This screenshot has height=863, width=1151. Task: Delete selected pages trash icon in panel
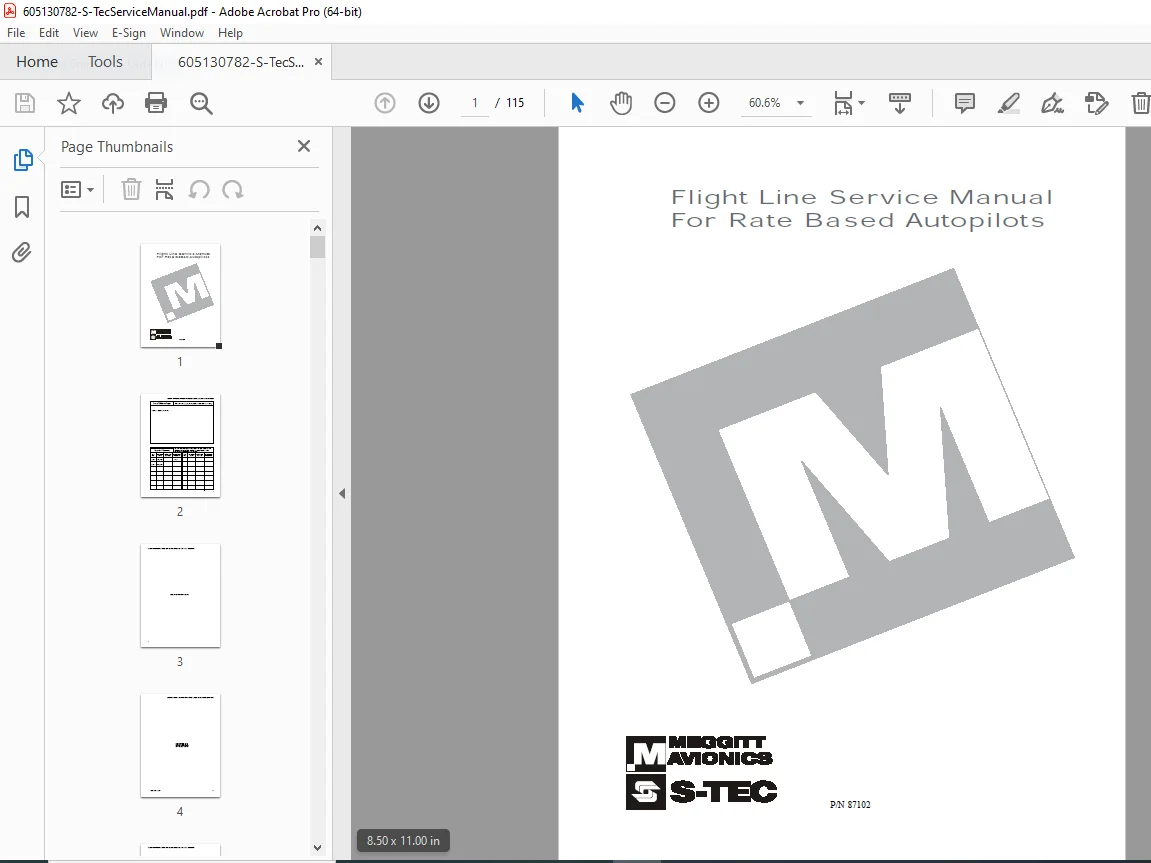tap(131, 189)
